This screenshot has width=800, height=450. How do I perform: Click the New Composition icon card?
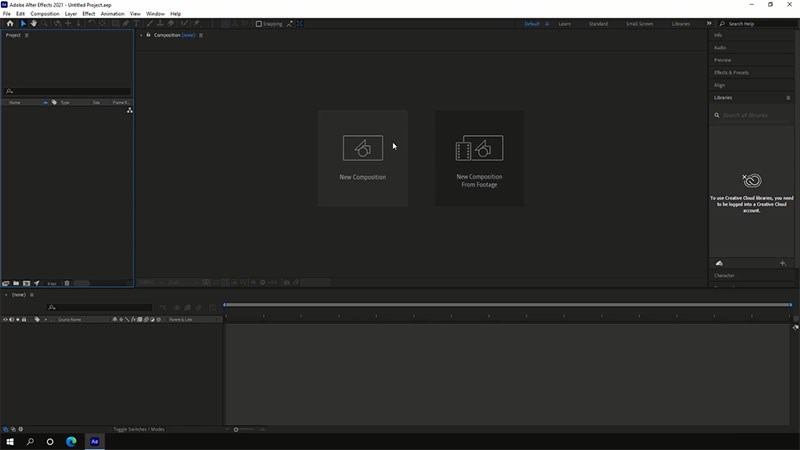click(363, 158)
